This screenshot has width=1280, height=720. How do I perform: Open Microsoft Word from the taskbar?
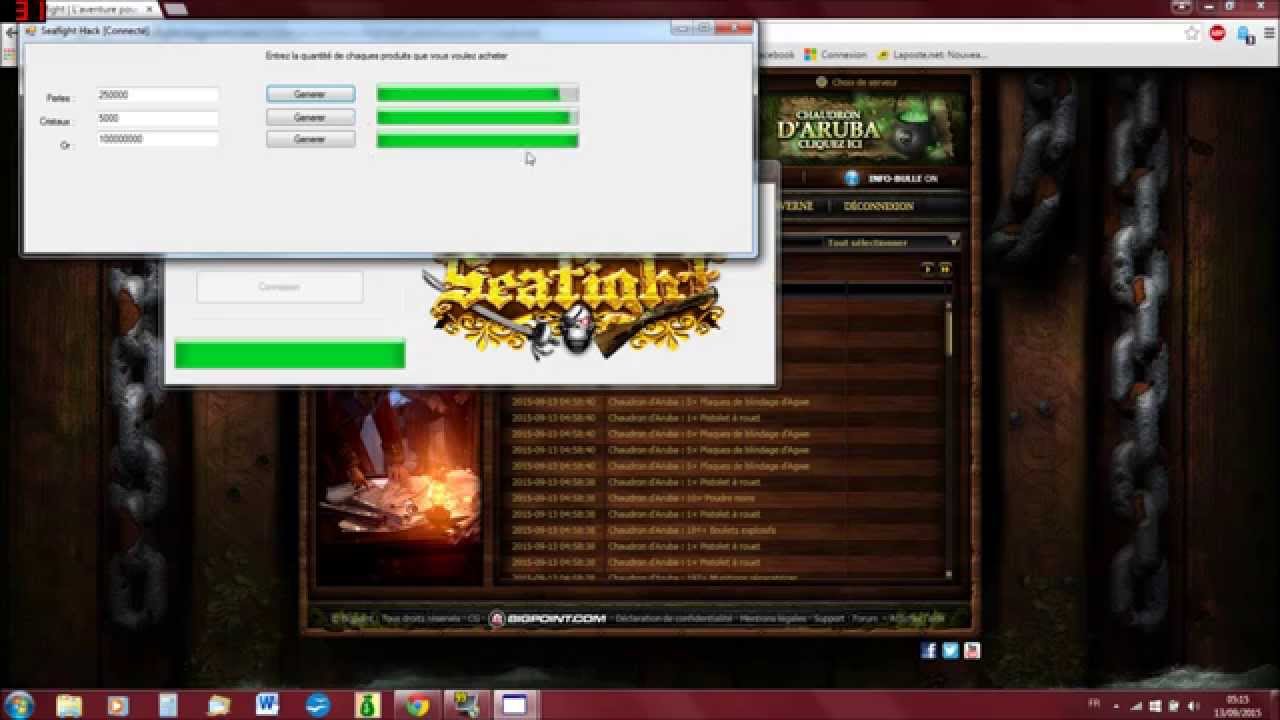[267, 705]
